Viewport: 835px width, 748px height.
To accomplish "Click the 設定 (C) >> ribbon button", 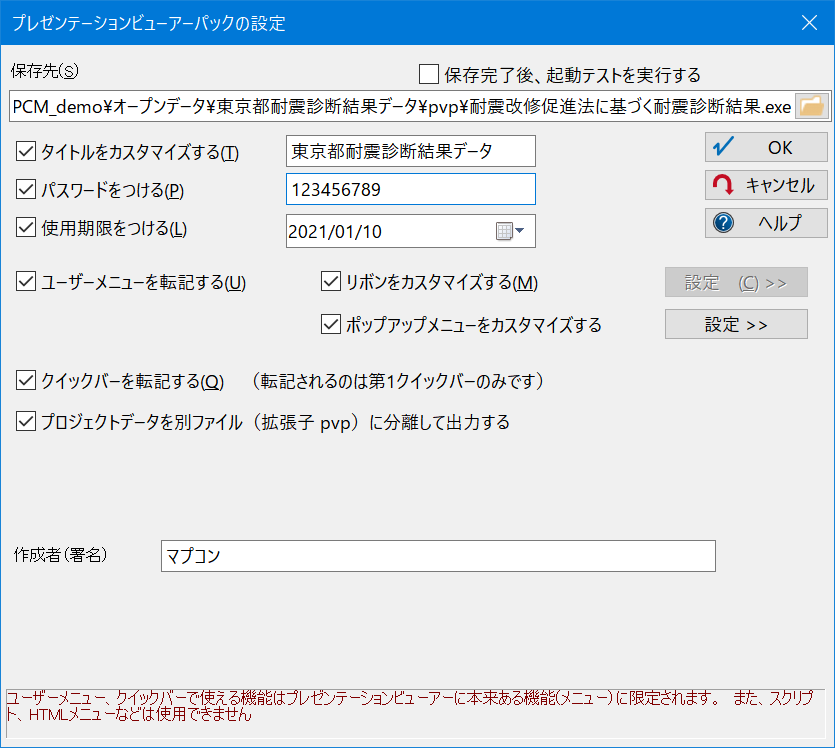I will point(736,282).
